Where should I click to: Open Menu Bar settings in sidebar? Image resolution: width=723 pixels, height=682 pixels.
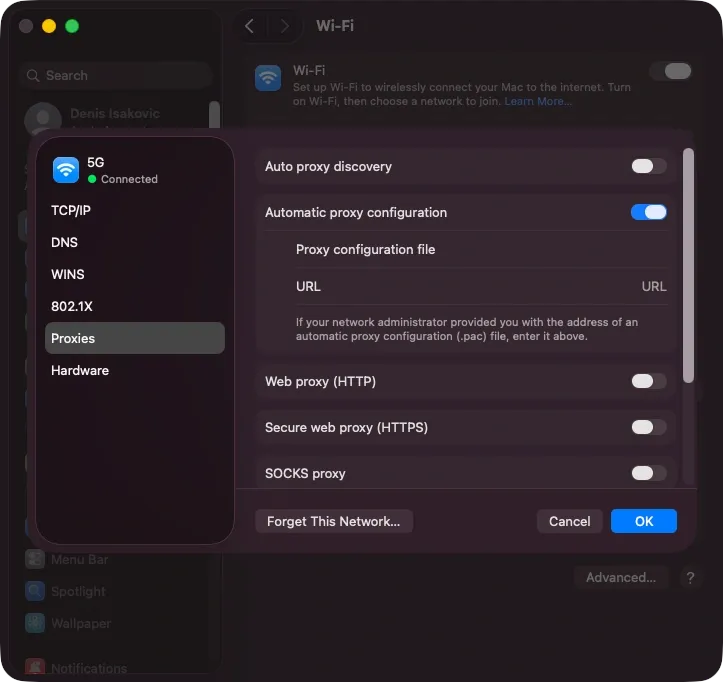(80, 559)
